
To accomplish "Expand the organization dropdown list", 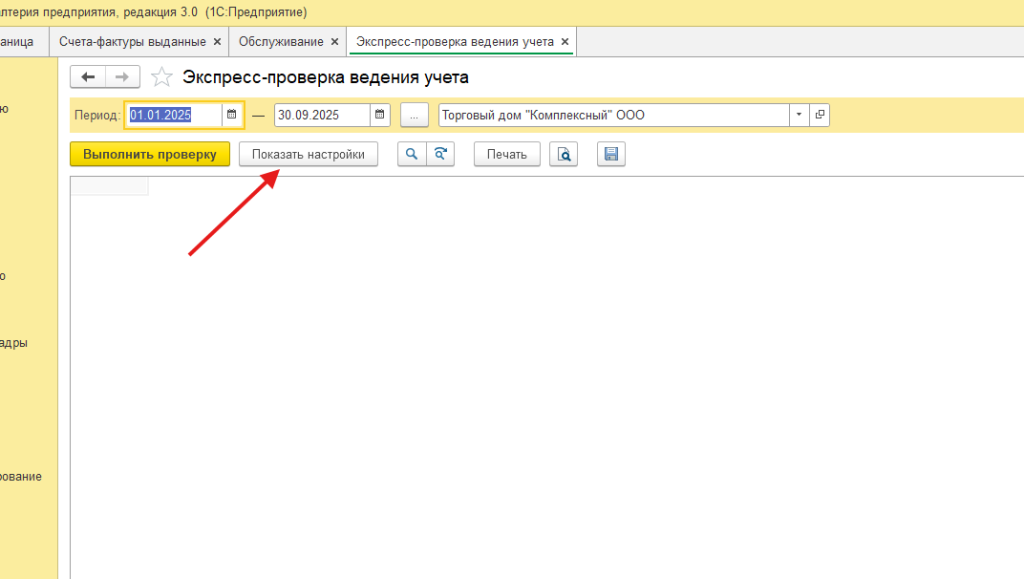I will coord(799,115).
